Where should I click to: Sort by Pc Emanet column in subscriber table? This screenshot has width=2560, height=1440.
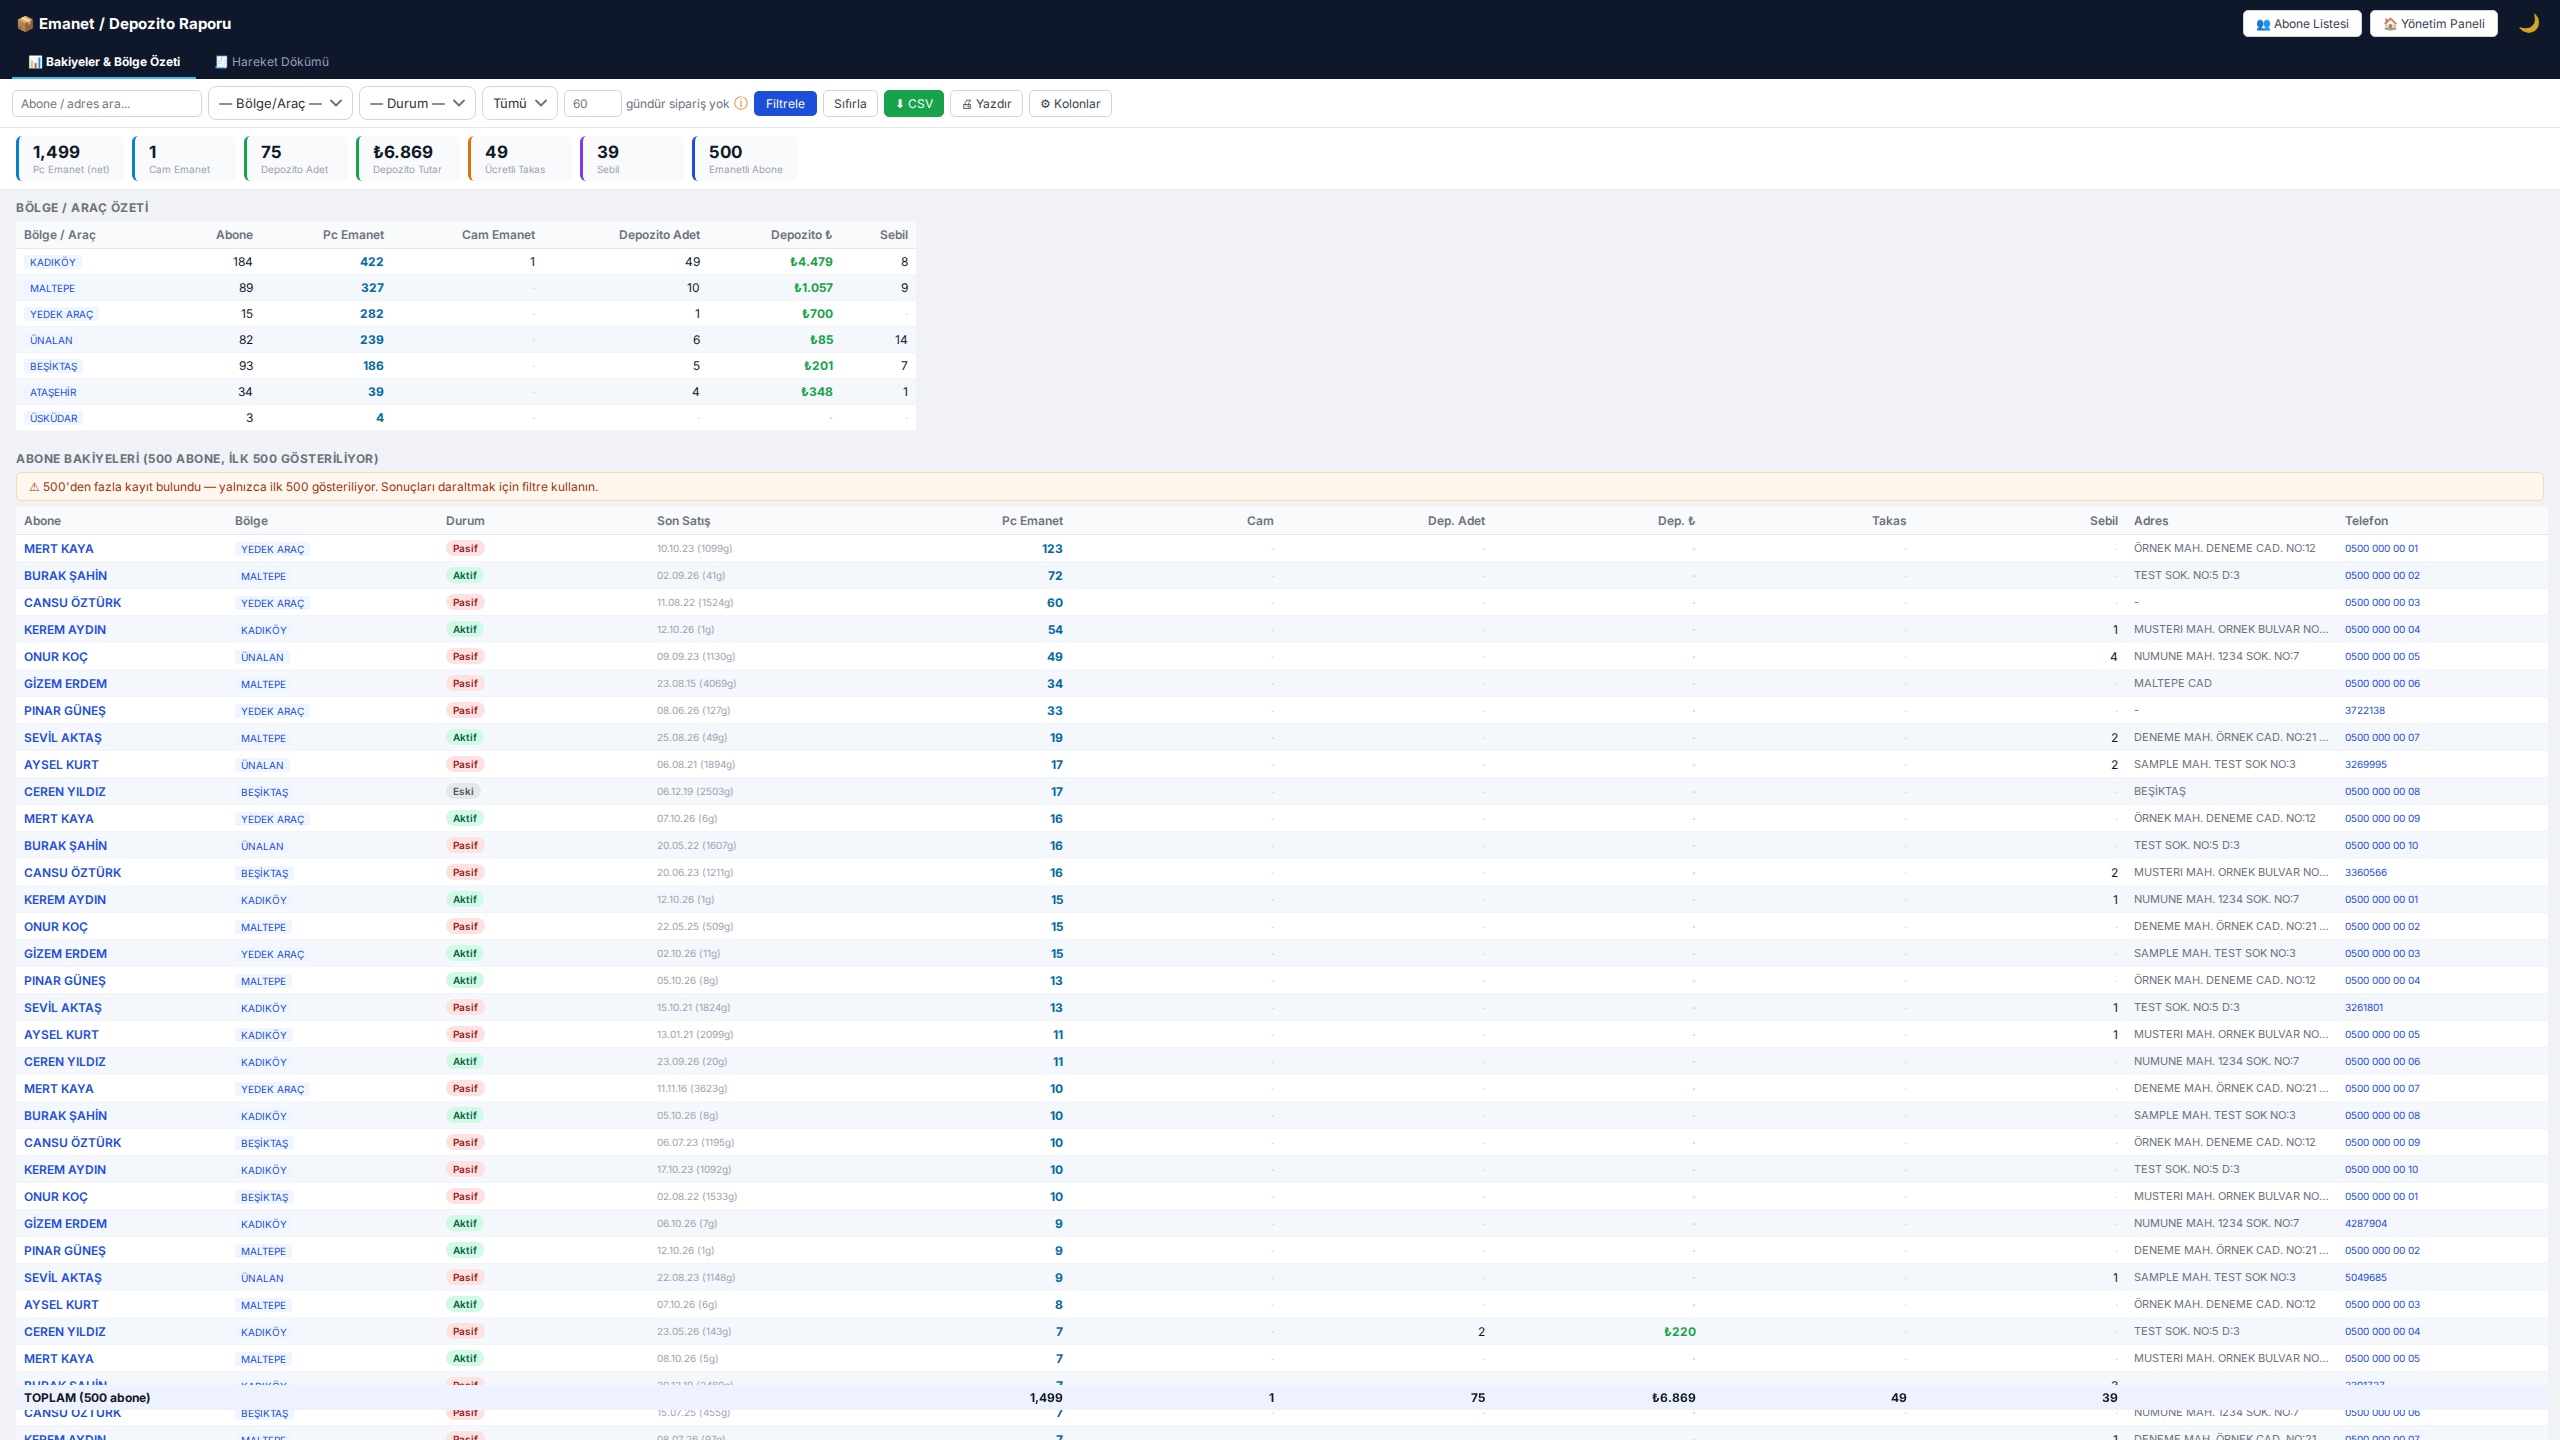pos(1032,520)
